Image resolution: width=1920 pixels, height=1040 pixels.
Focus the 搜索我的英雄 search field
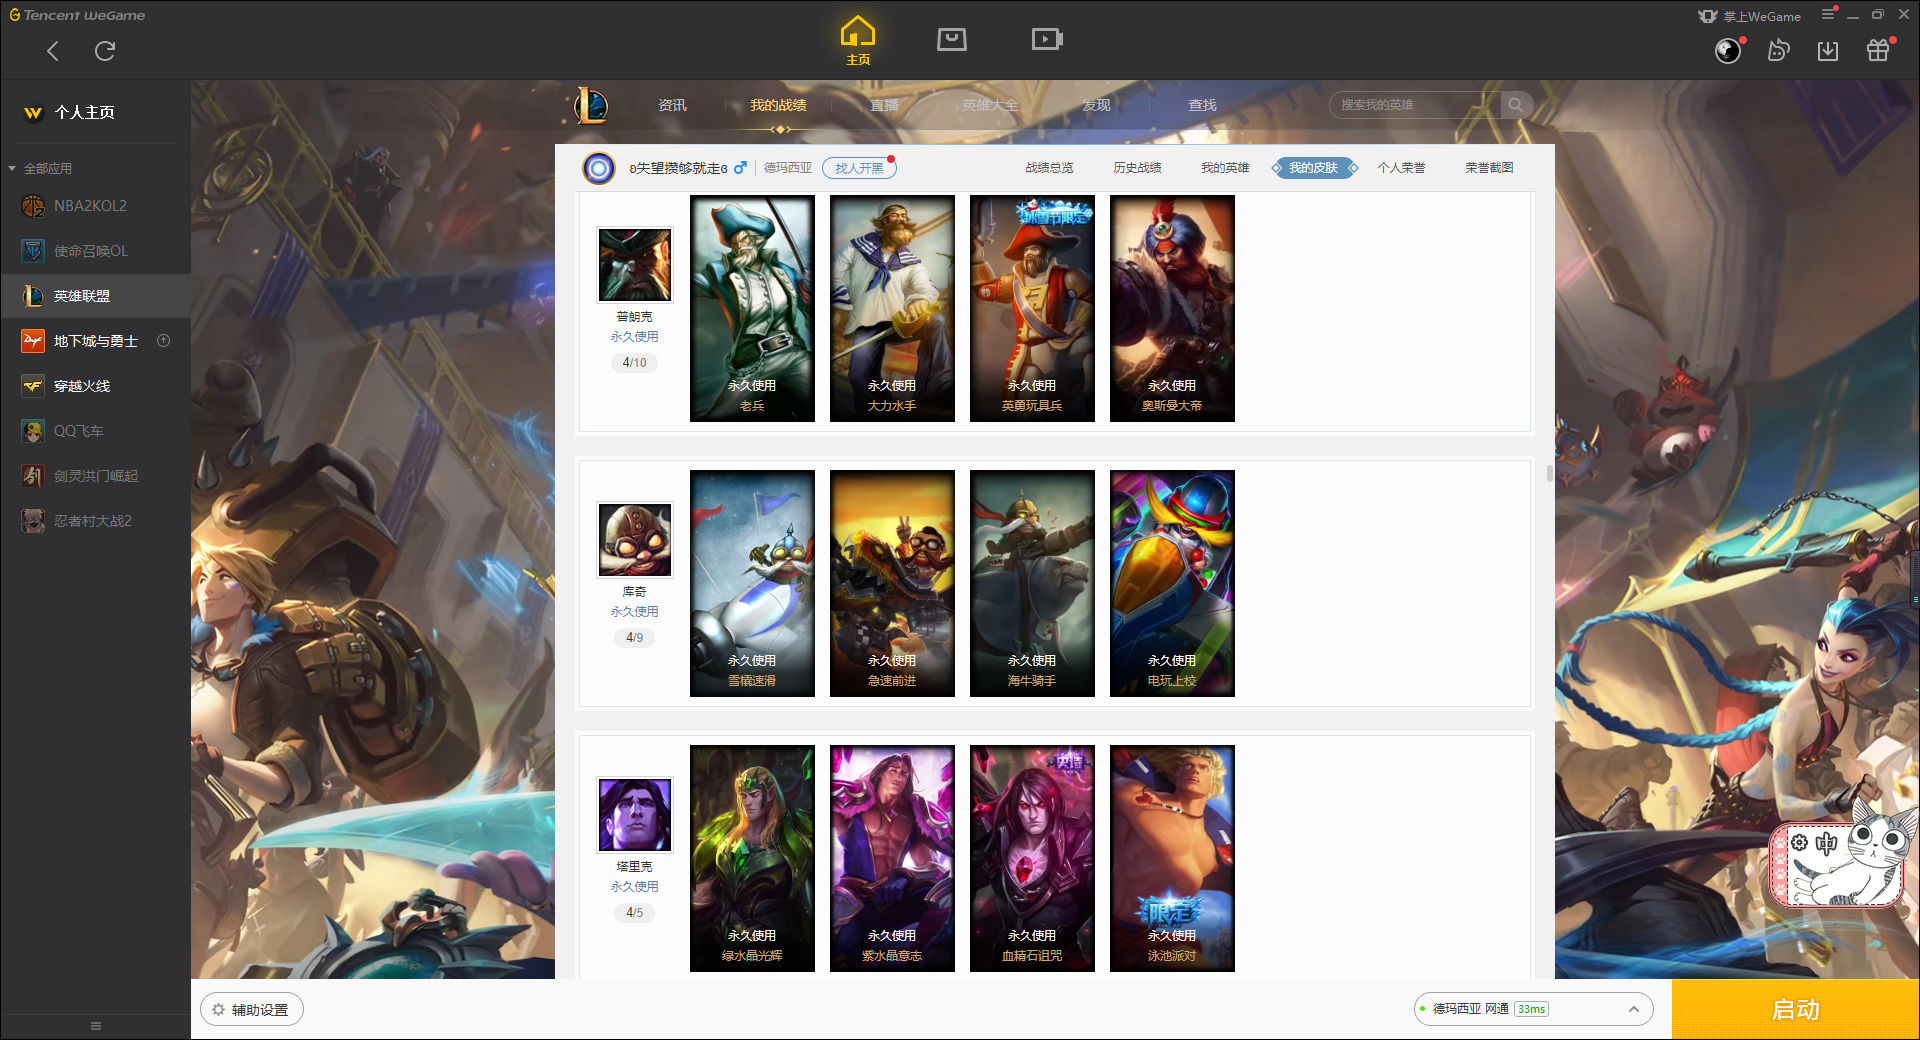click(1415, 104)
